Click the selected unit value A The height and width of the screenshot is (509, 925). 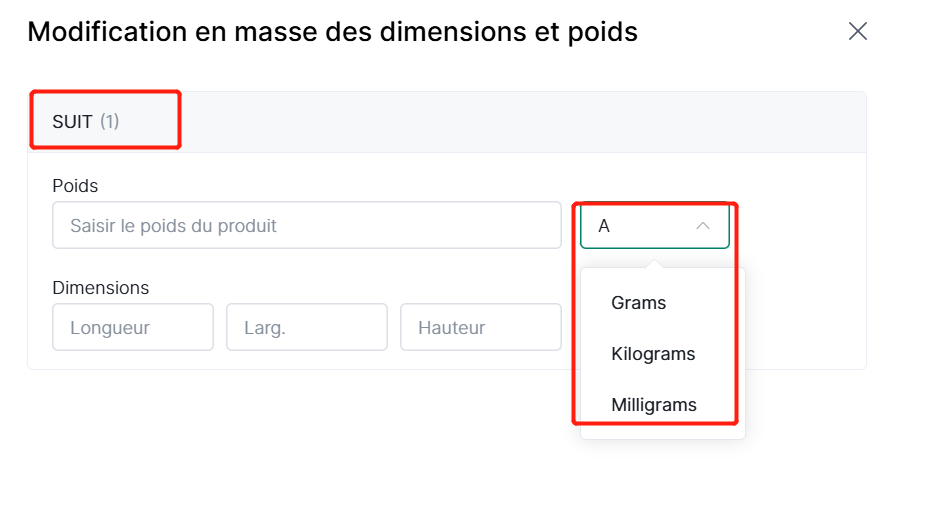point(604,226)
